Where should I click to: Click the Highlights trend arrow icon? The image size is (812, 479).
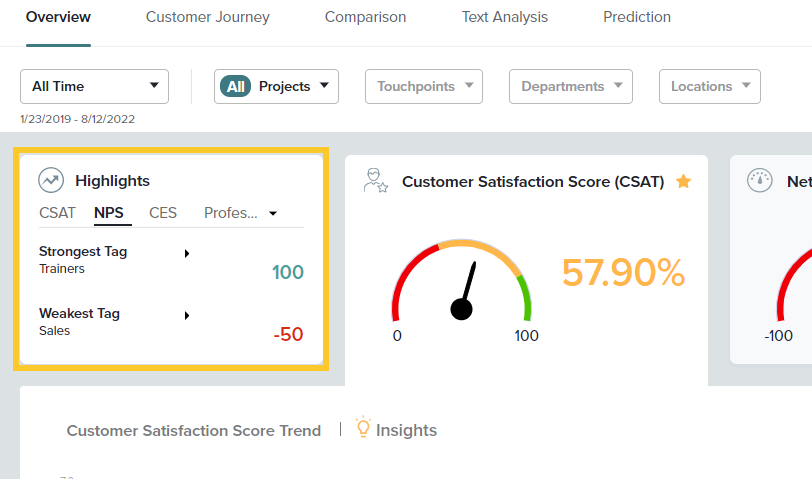[51, 180]
